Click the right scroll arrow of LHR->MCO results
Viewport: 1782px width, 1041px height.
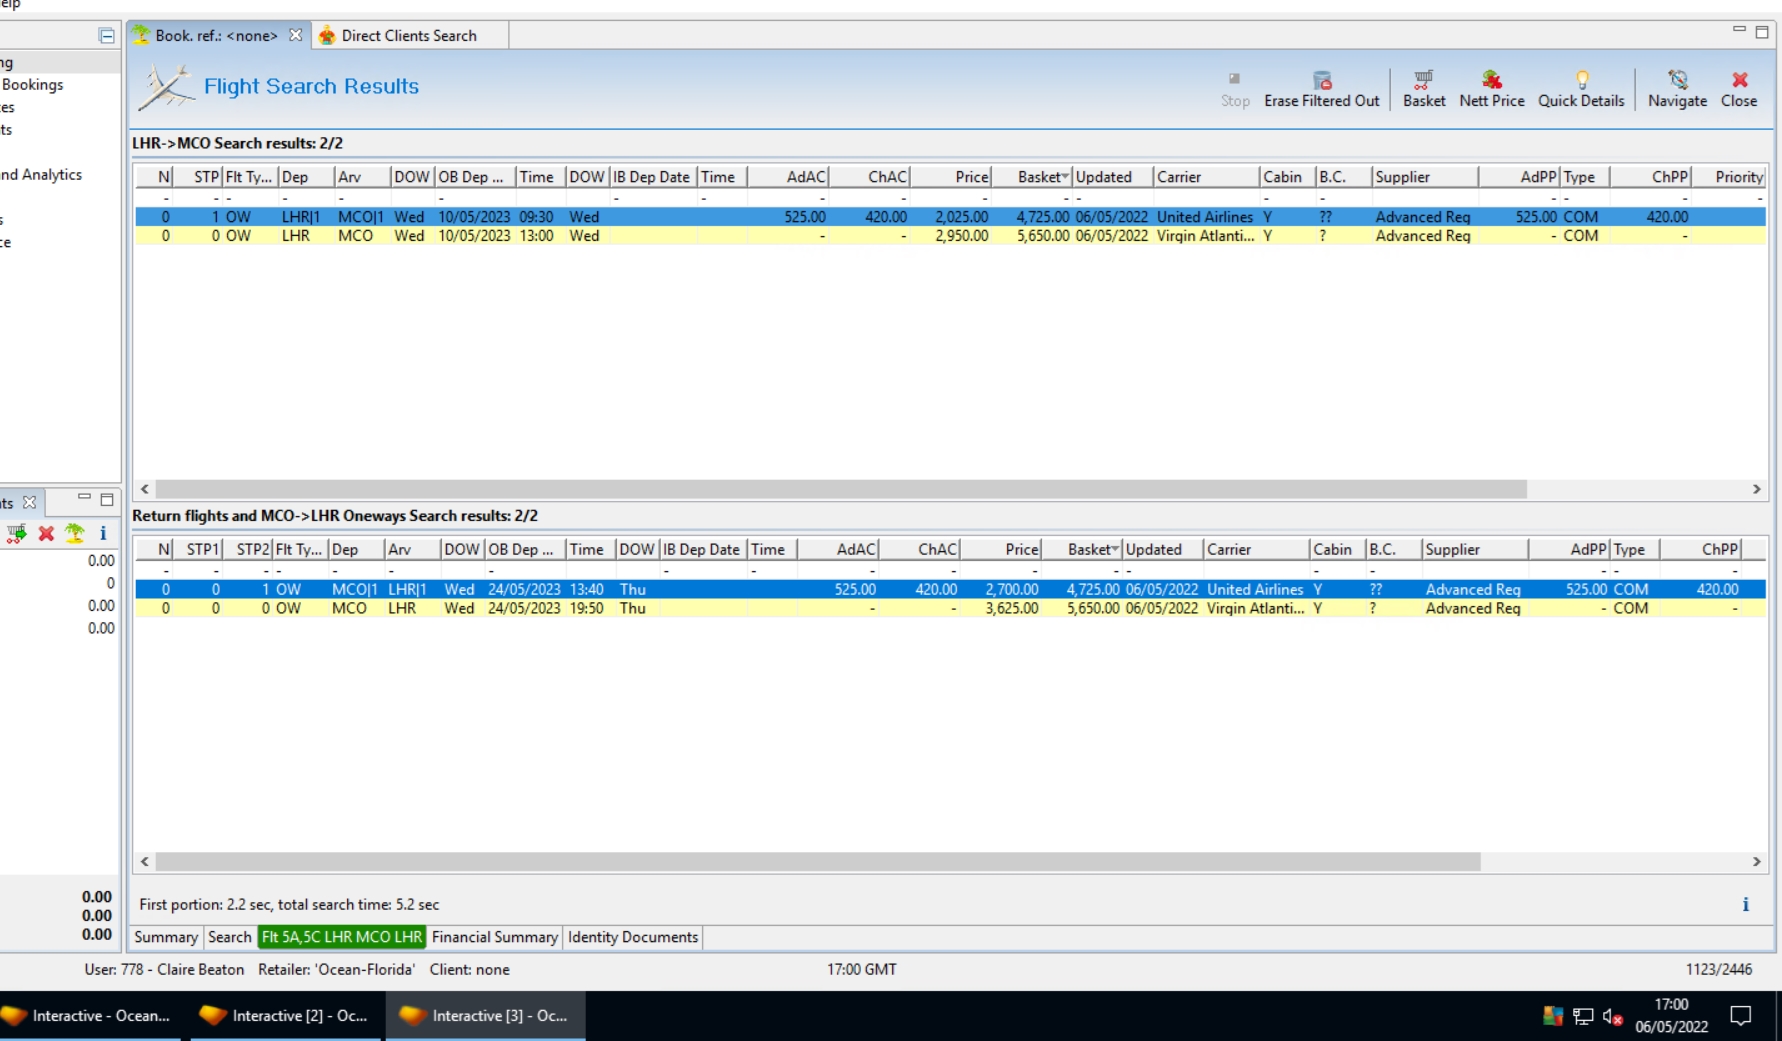[1756, 489]
